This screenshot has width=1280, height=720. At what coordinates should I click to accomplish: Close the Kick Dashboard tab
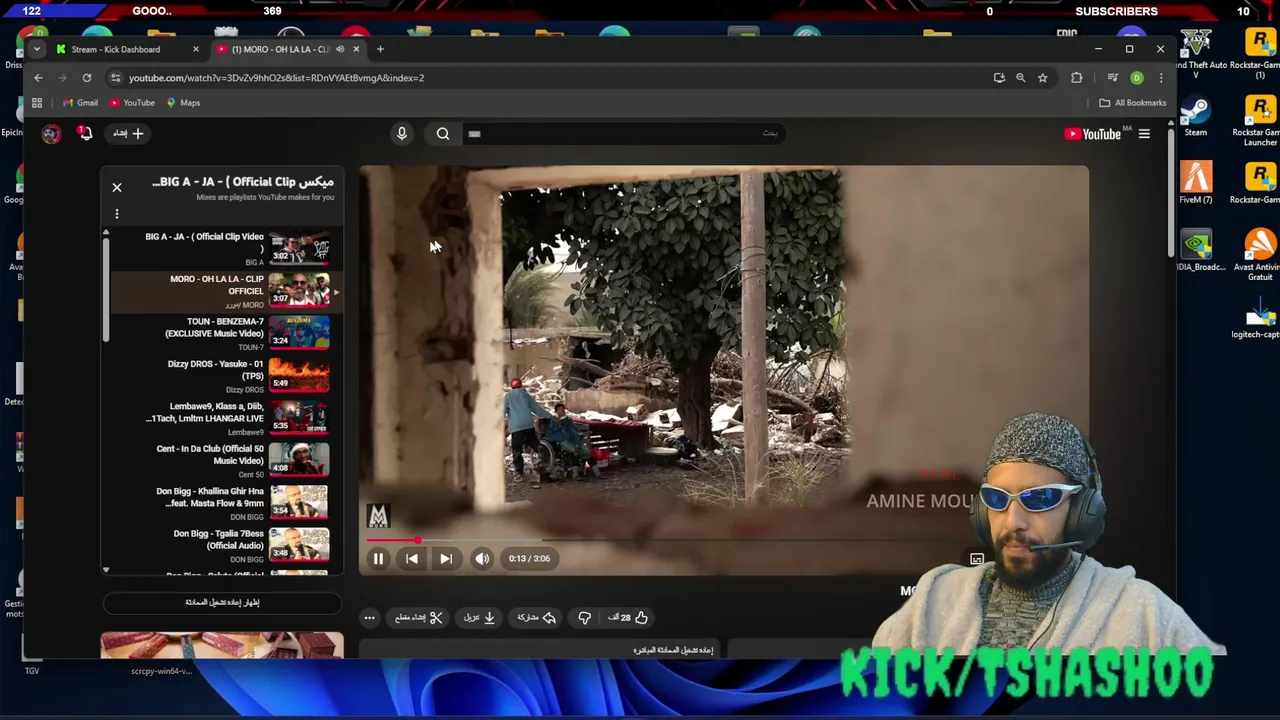tap(196, 49)
